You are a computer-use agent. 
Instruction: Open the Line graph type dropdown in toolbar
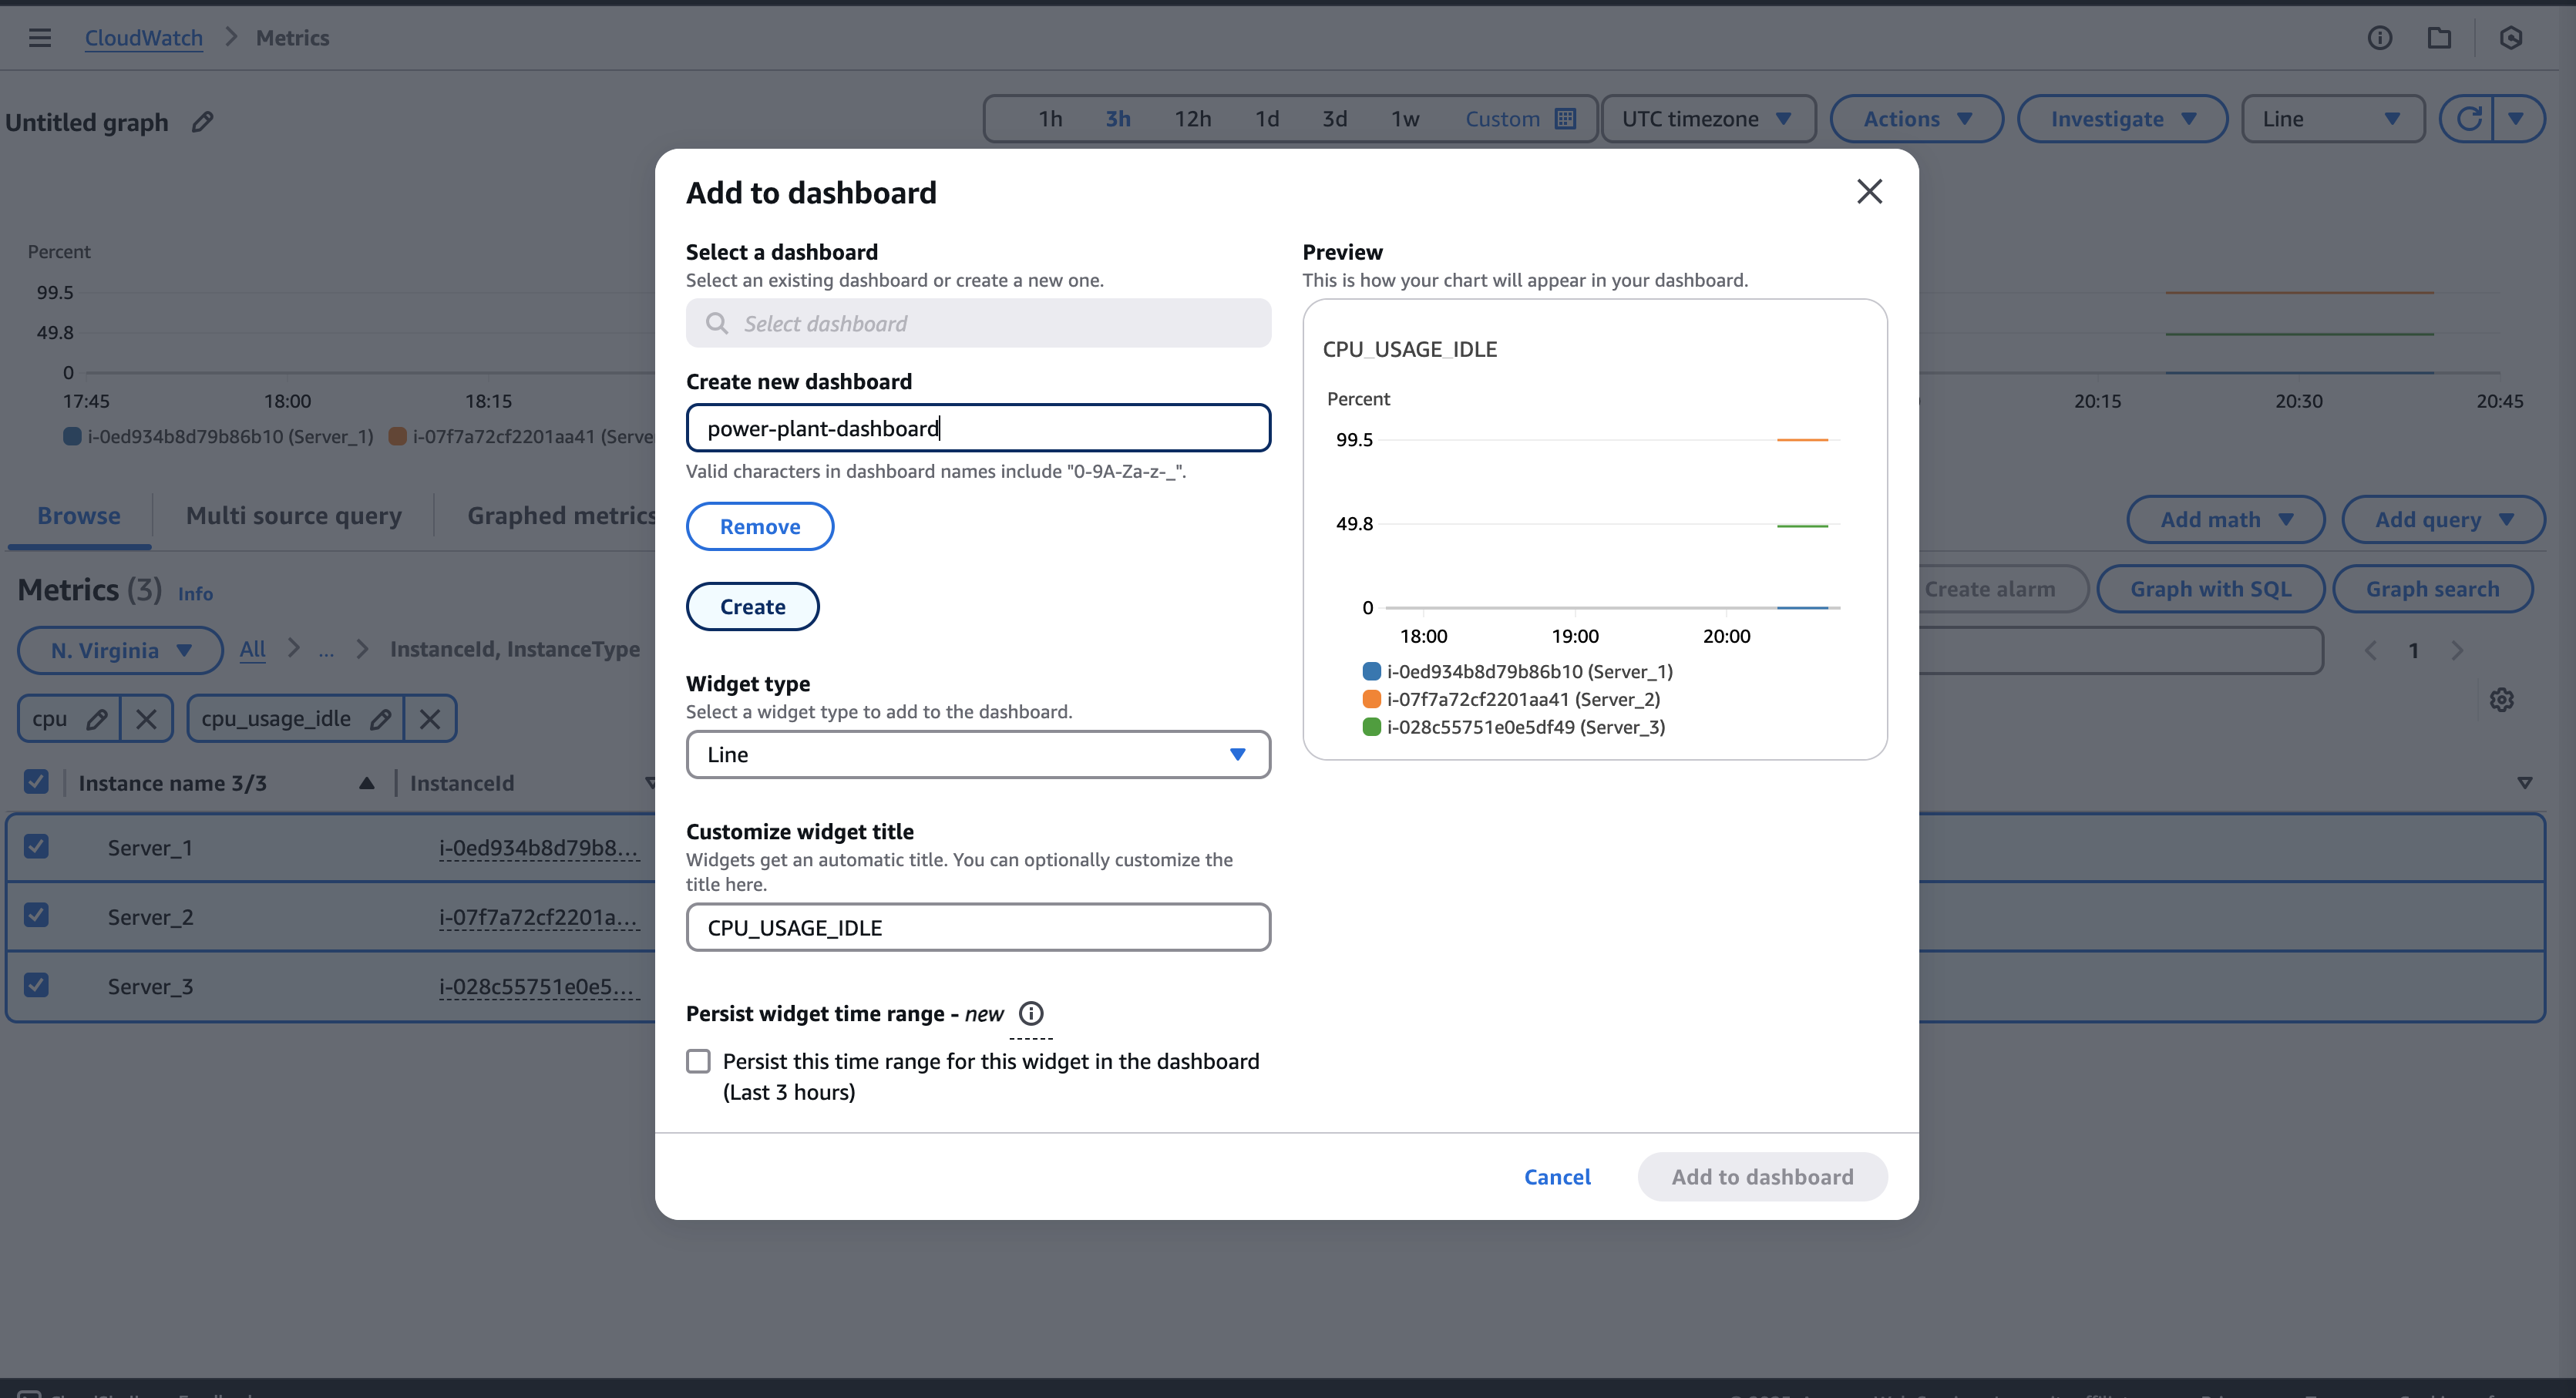click(x=2333, y=119)
